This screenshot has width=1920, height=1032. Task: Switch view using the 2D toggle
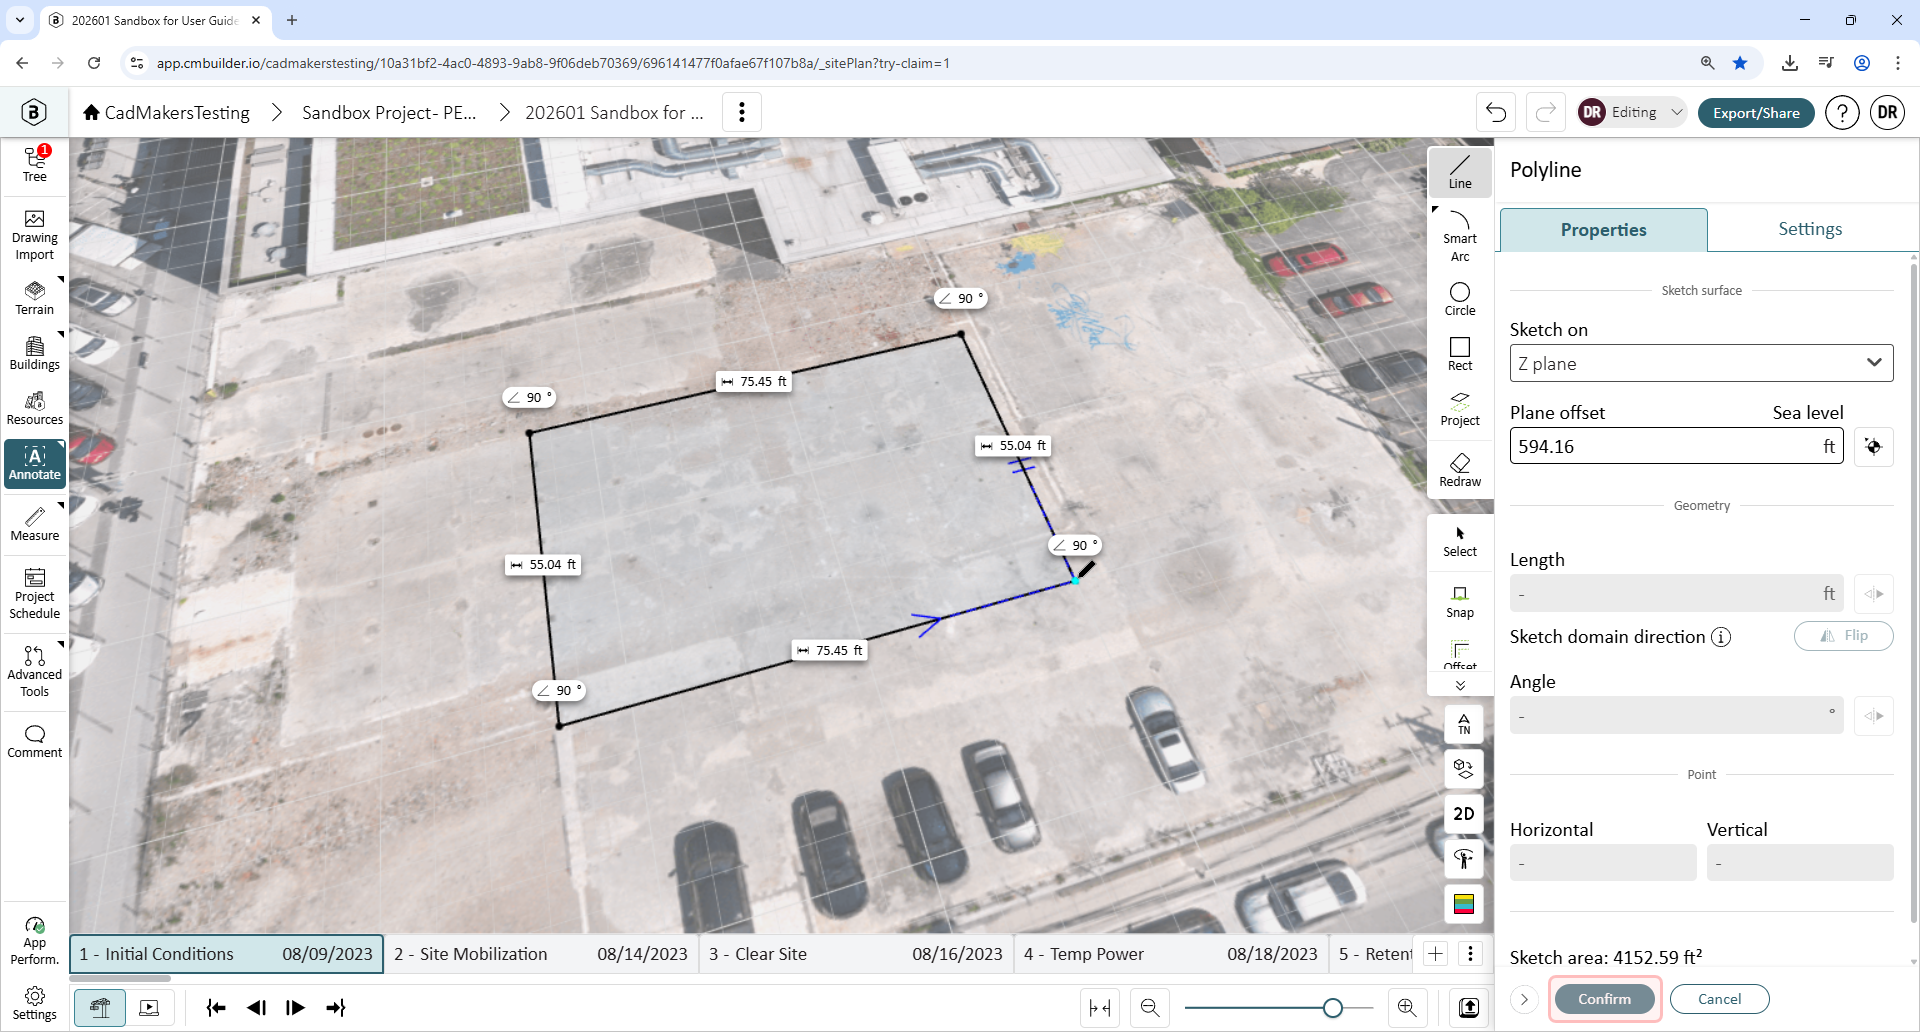tap(1463, 813)
